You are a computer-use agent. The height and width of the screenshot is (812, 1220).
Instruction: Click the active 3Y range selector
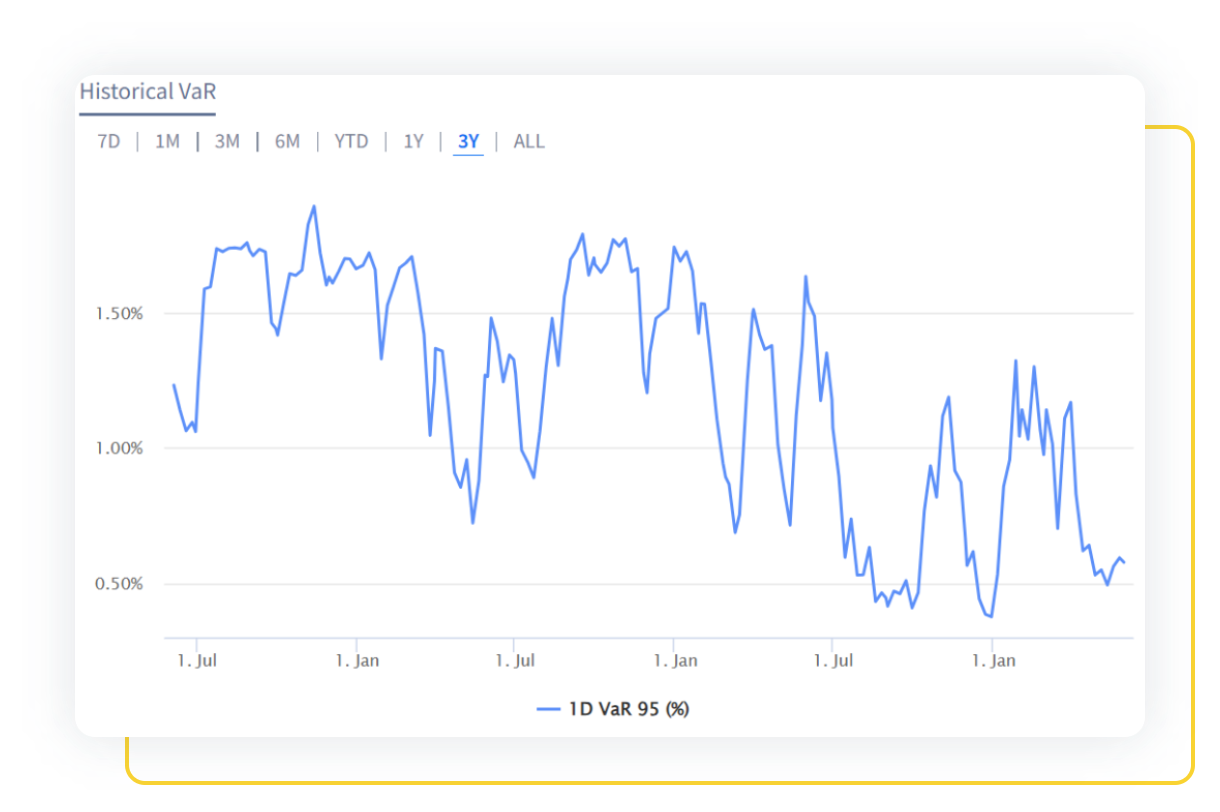[x=468, y=141]
